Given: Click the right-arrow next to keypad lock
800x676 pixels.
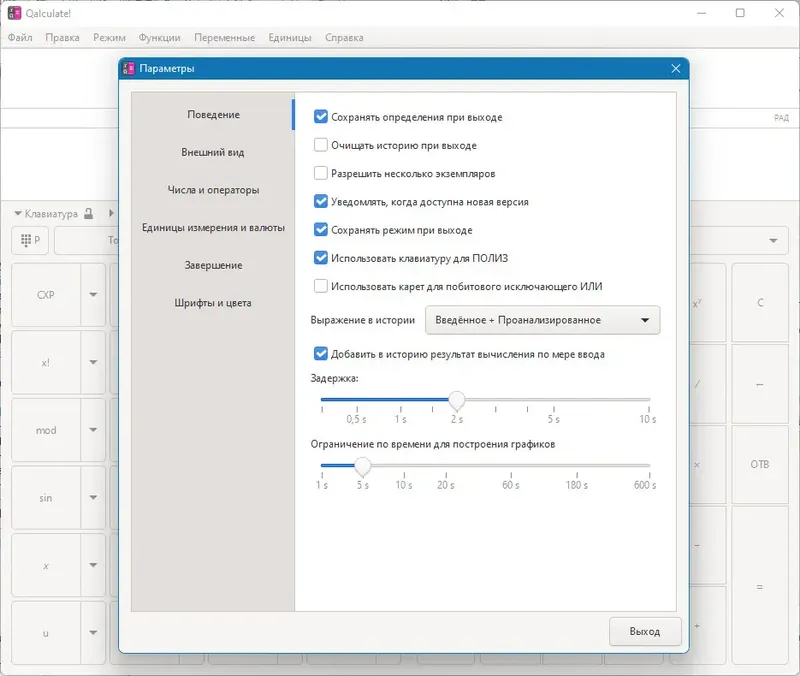Looking at the screenshot, I should pos(111,213).
